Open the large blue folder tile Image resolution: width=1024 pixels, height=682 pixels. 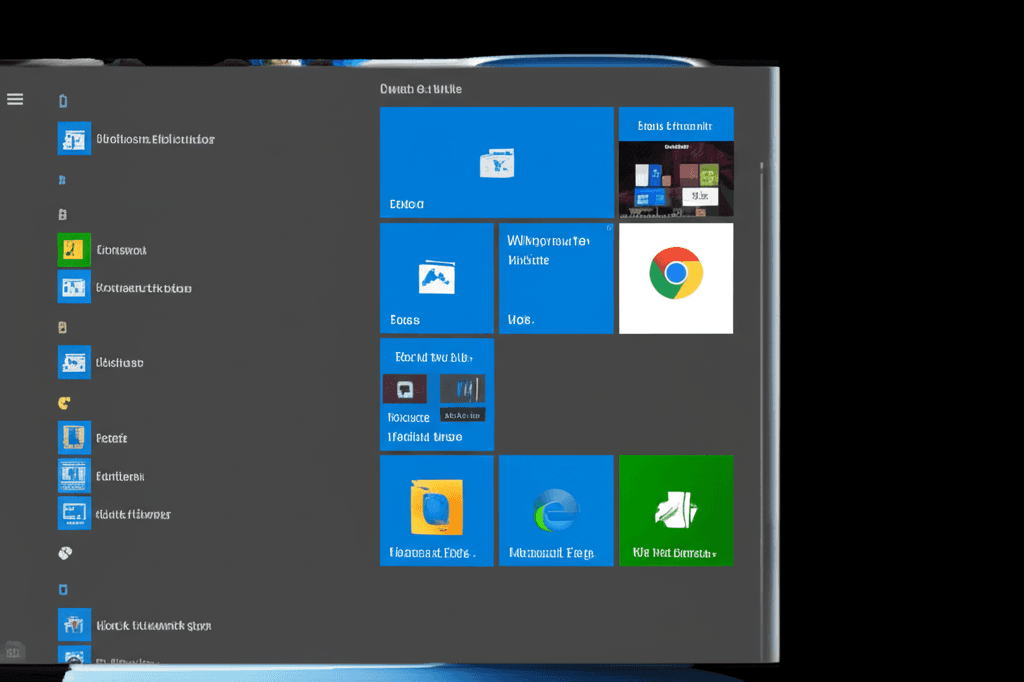[496, 160]
